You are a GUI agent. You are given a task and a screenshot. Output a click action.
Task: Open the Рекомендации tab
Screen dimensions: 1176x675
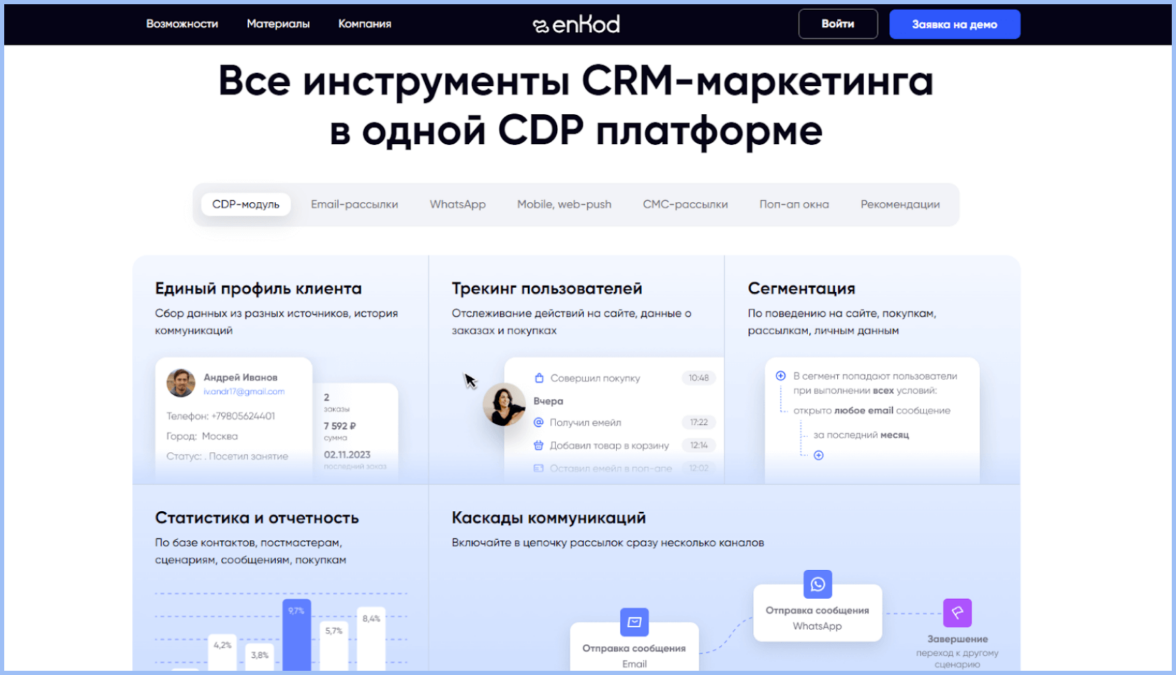click(x=900, y=204)
